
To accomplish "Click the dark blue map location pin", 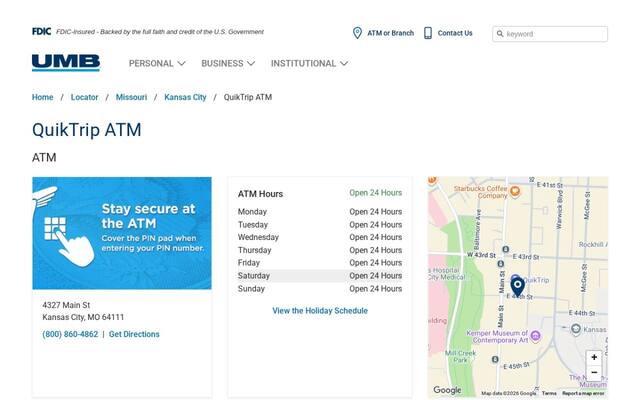I will (x=518, y=287).
